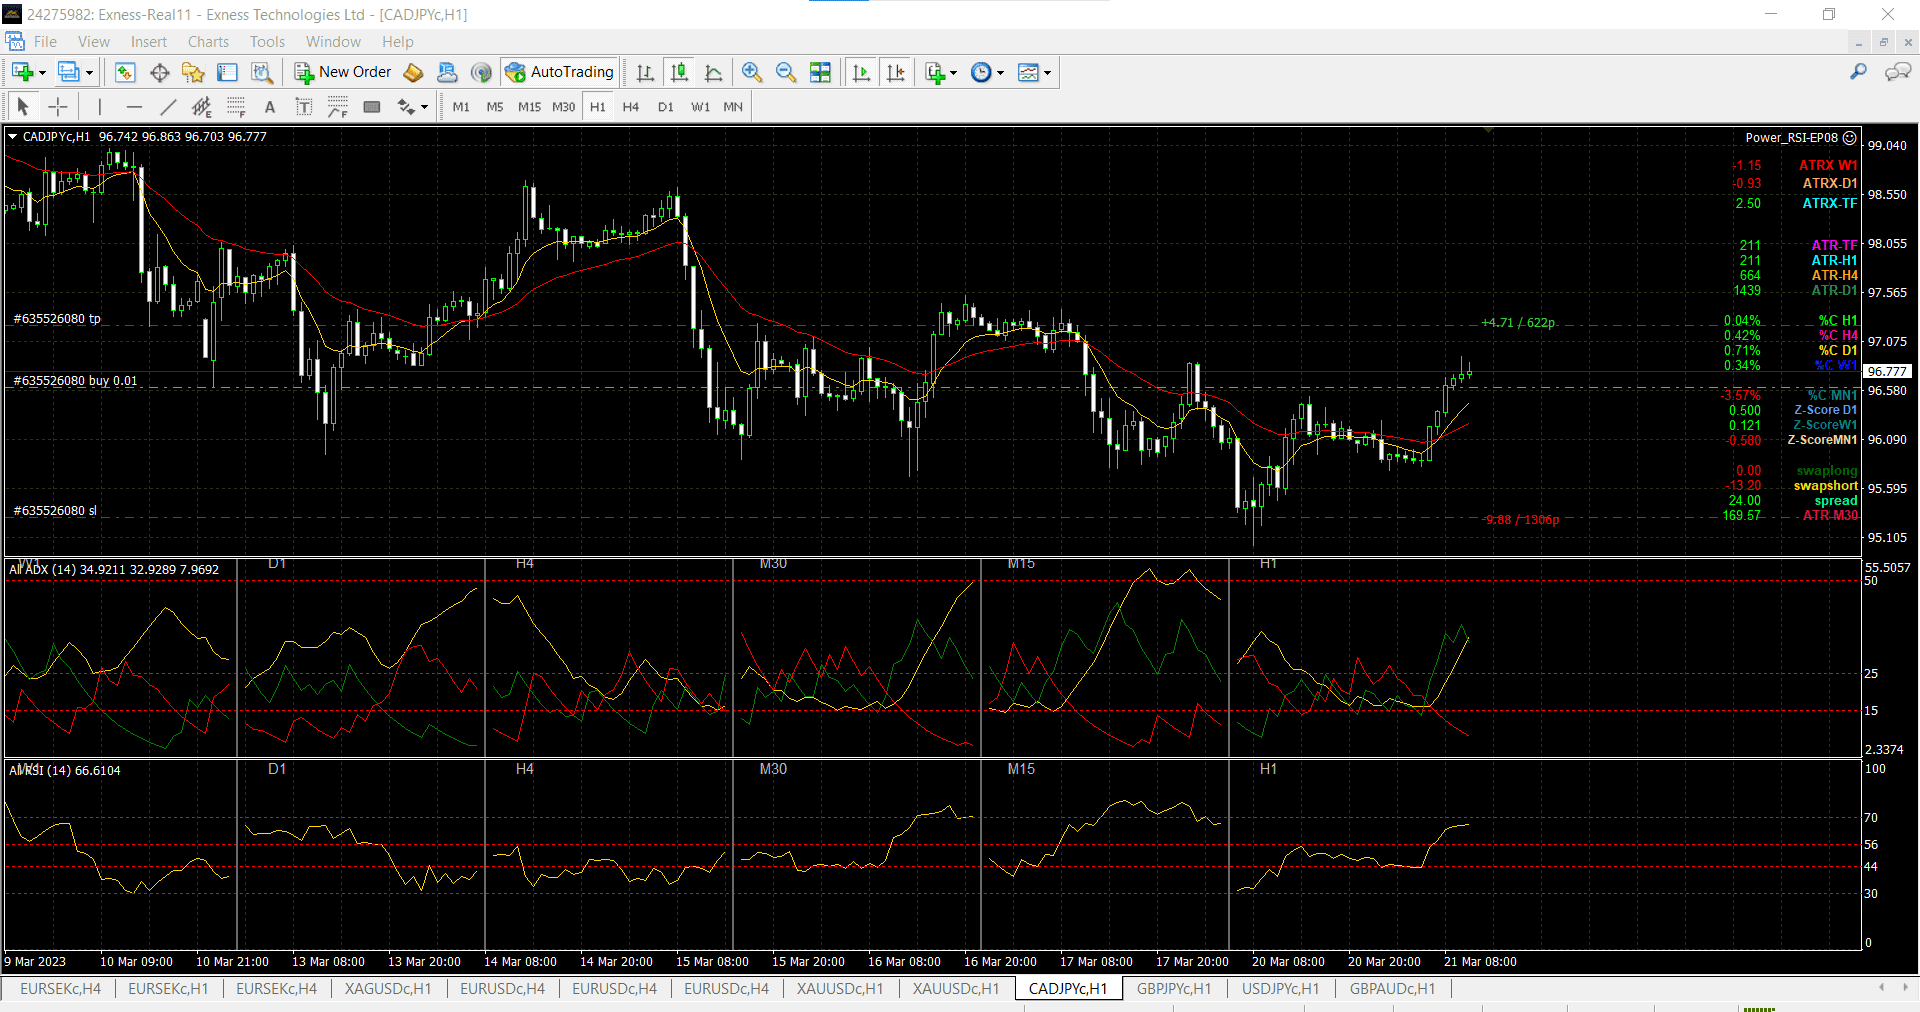Select the text 'A' tool
This screenshot has width=1920, height=1012.
click(x=270, y=106)
